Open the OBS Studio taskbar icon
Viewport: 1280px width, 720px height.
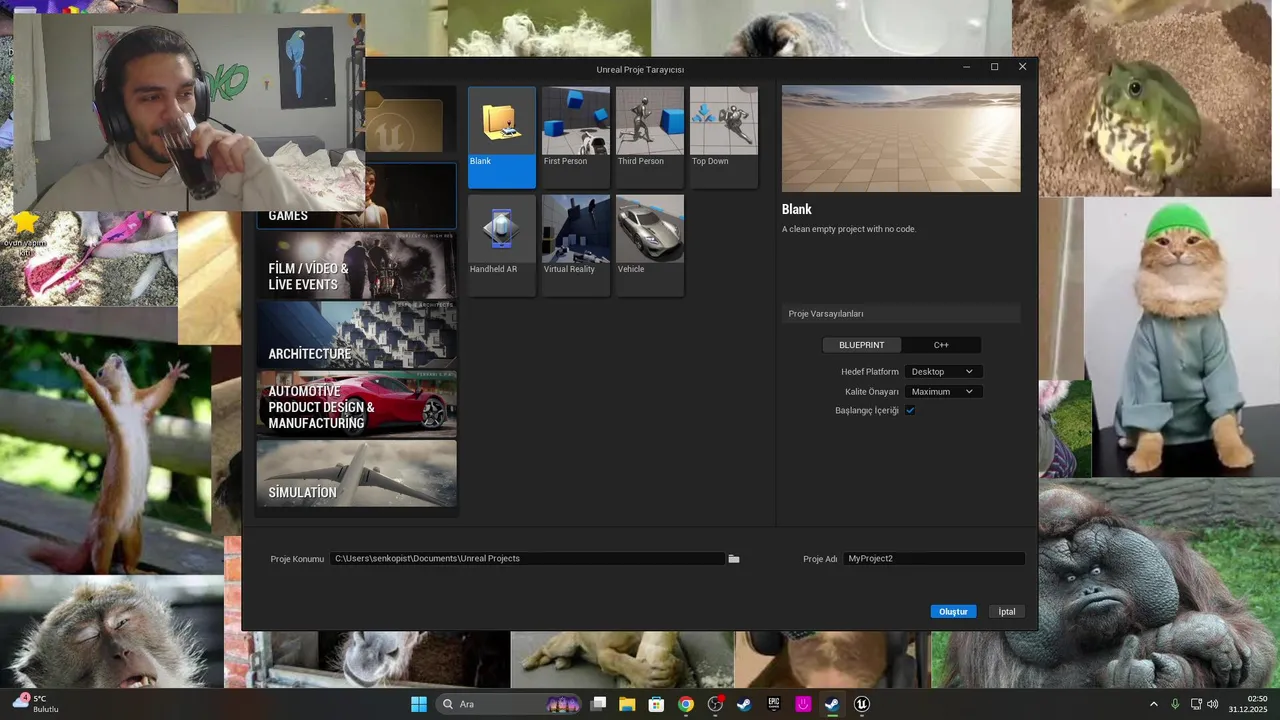click(715, 704)
